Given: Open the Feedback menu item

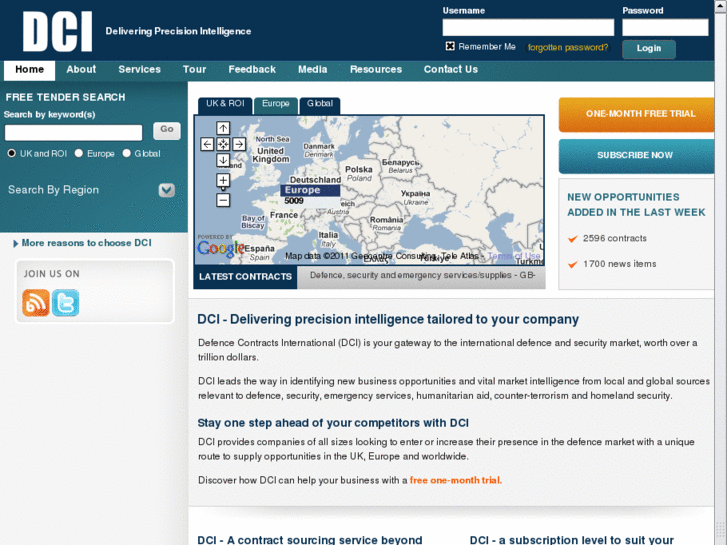Looking at the screenshot, I should pyautogui.click(x=252, y=70).
